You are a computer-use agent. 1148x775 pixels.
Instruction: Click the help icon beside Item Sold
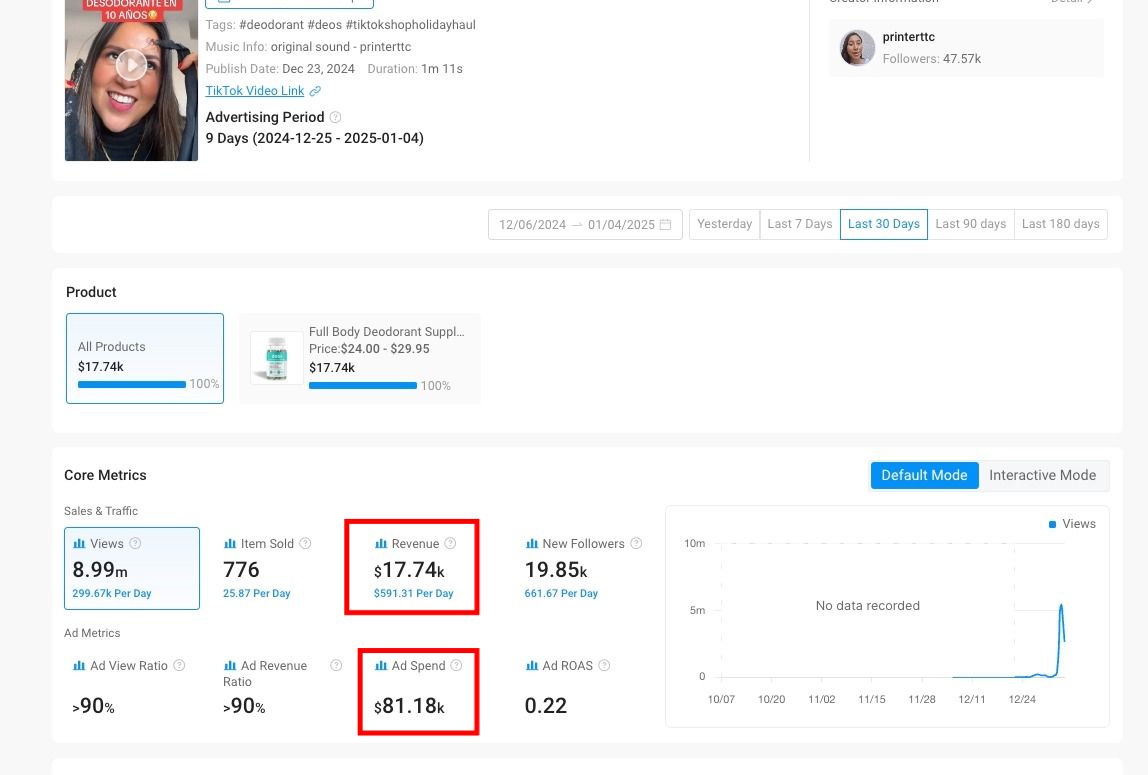305,543
